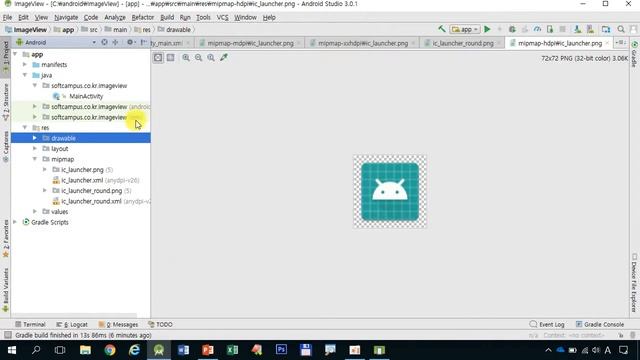Open the File menu
The image size is (640, 360).
coord(7,18)
